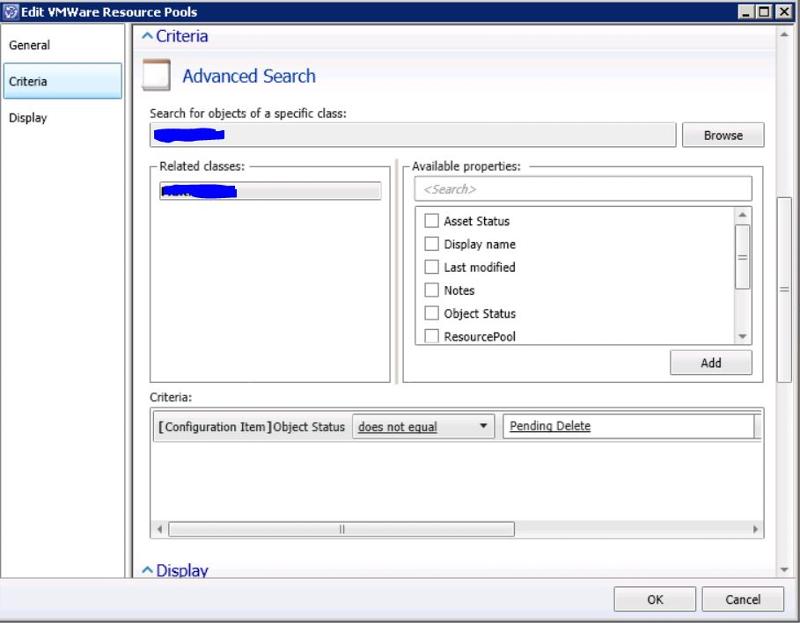Click the 'Advanced Search' heading text
The height and width of the screenshot is (623, 800).
(x=249, y=76)
